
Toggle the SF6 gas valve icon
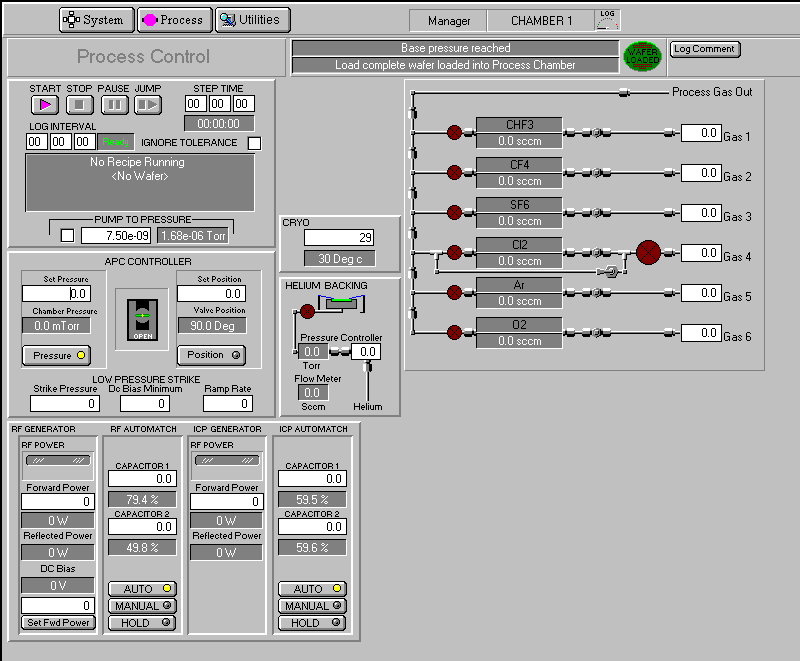pos(454,212)
